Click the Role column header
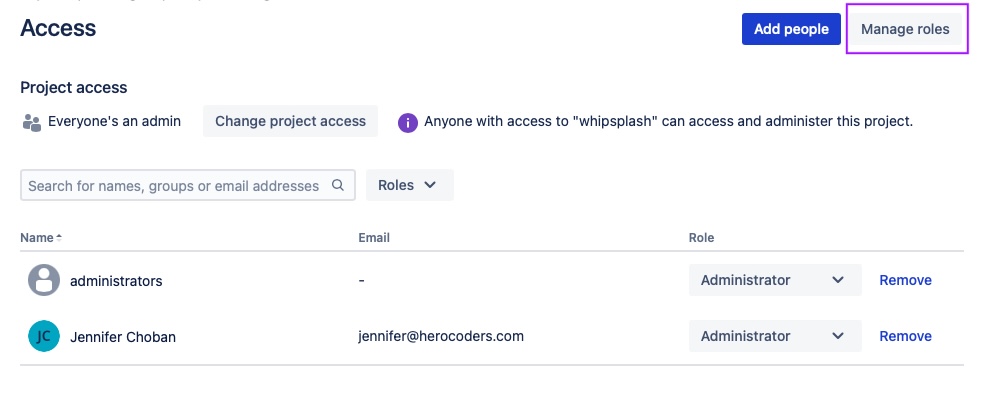The width and height of the screenshot is (993, 411). [702, 238]
